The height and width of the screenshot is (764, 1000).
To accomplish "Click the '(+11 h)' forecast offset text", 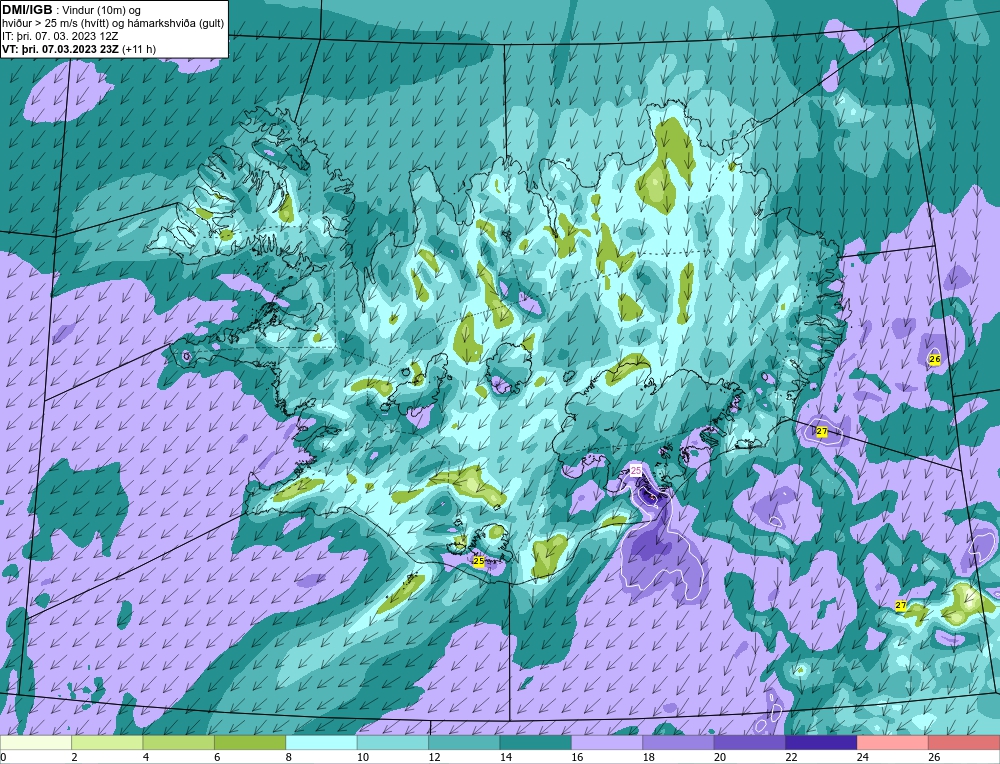I will click(138, 49).
